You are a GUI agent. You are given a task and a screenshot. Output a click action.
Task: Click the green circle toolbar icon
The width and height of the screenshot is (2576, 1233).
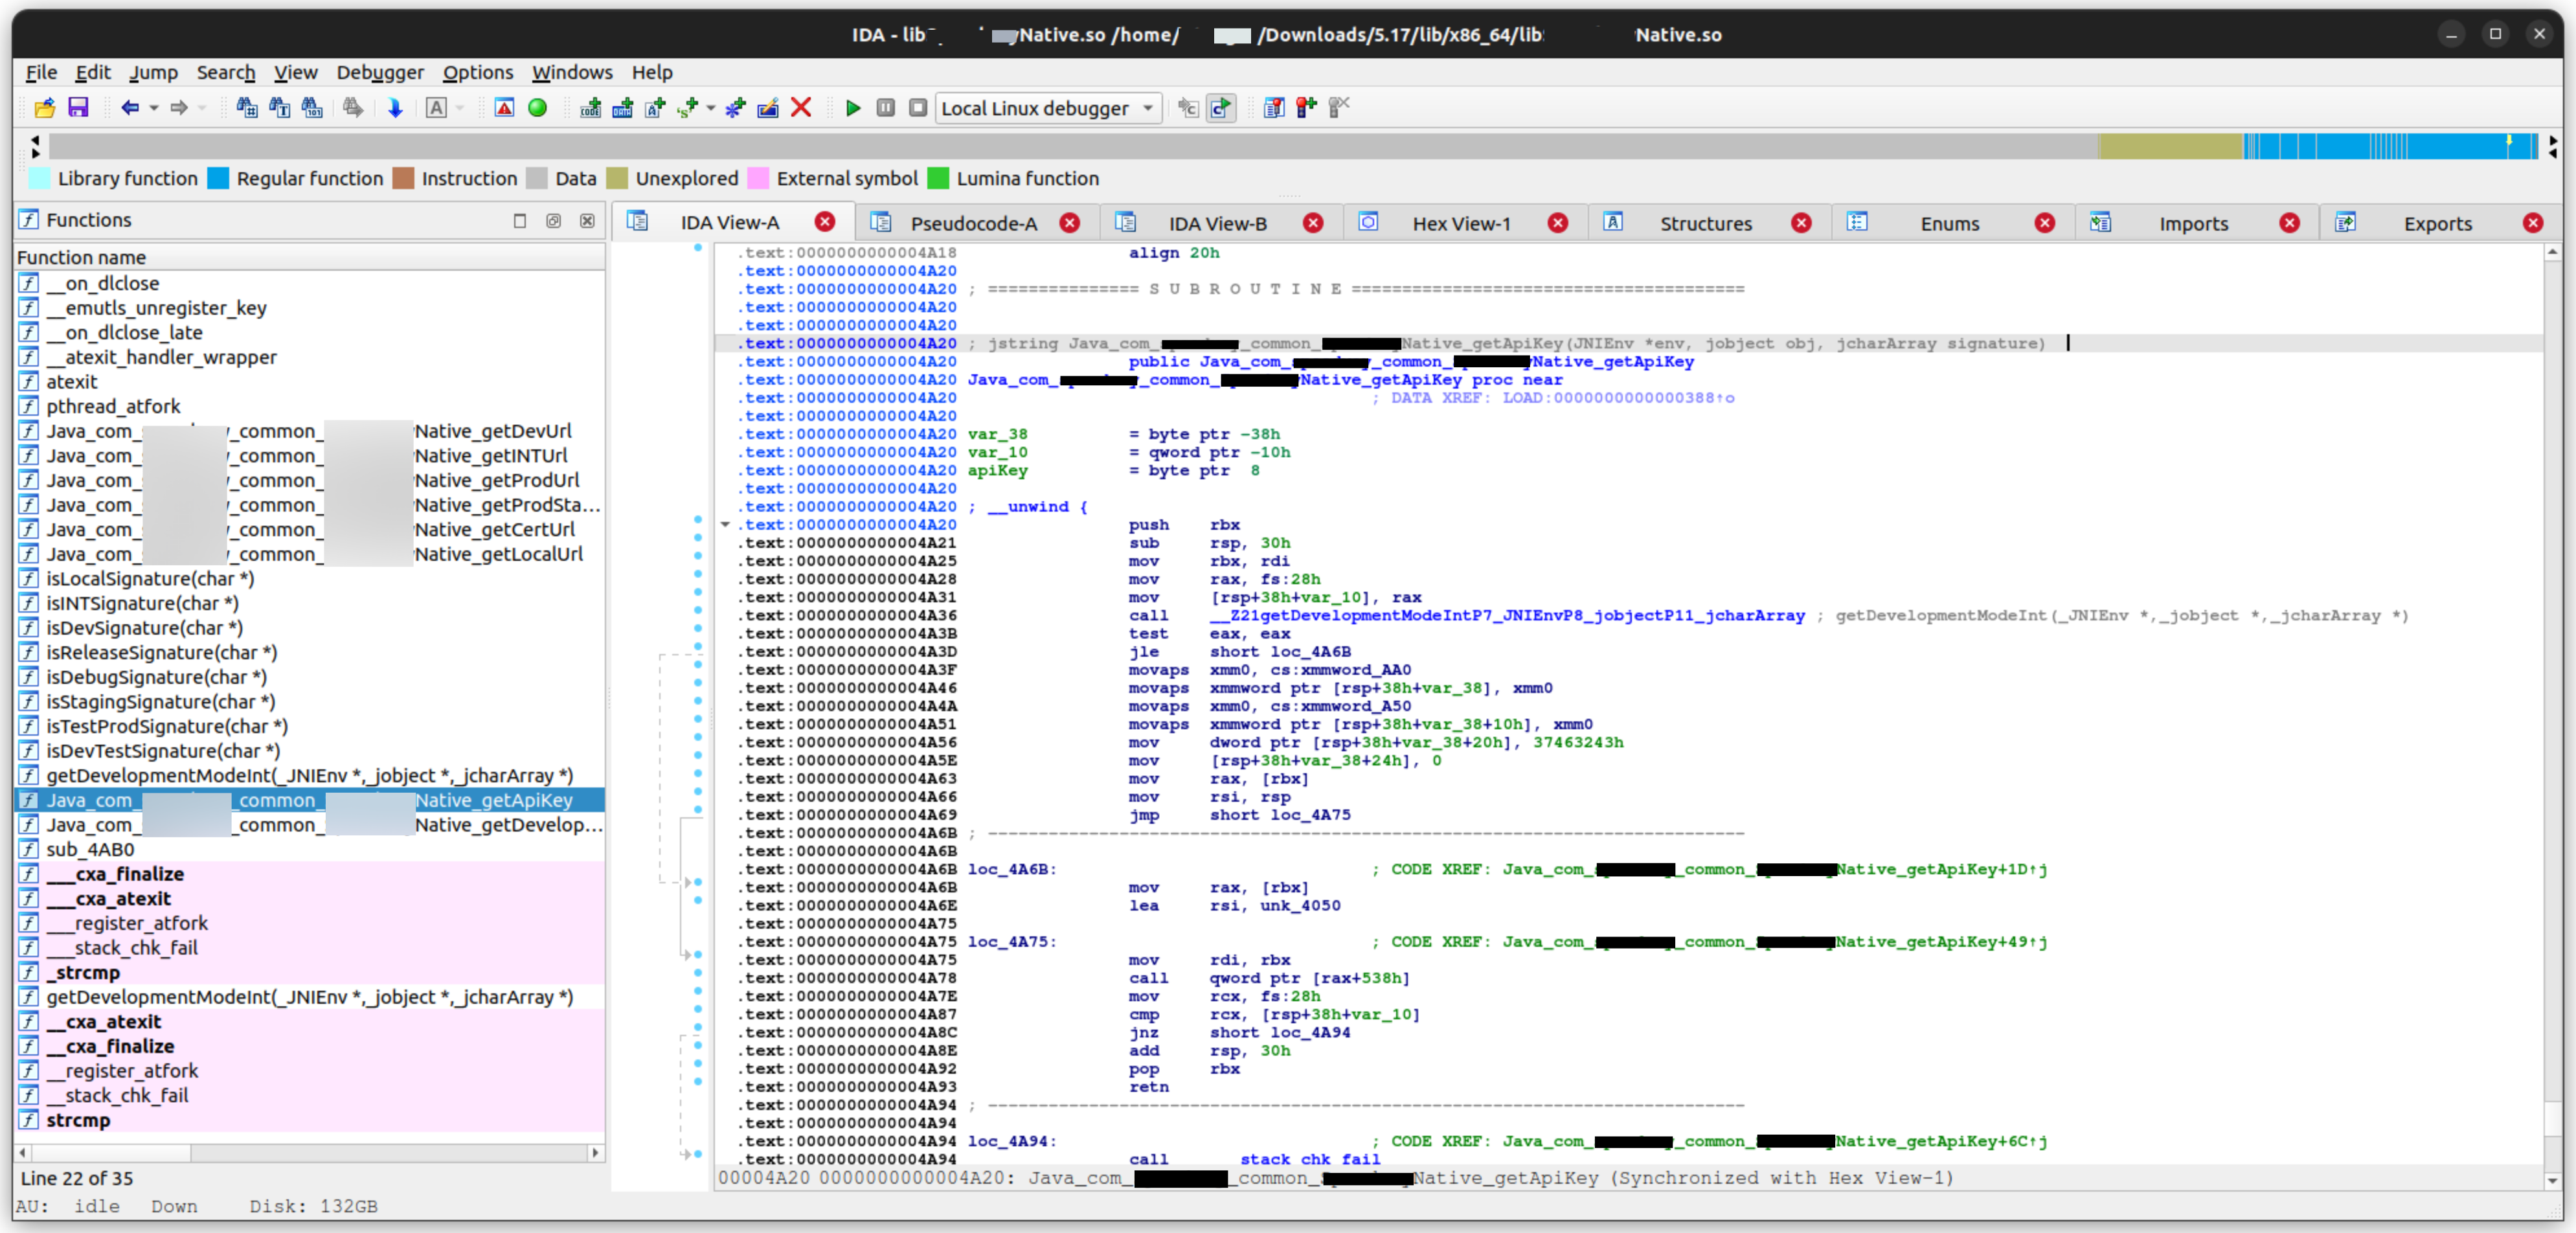pos(538,108)
